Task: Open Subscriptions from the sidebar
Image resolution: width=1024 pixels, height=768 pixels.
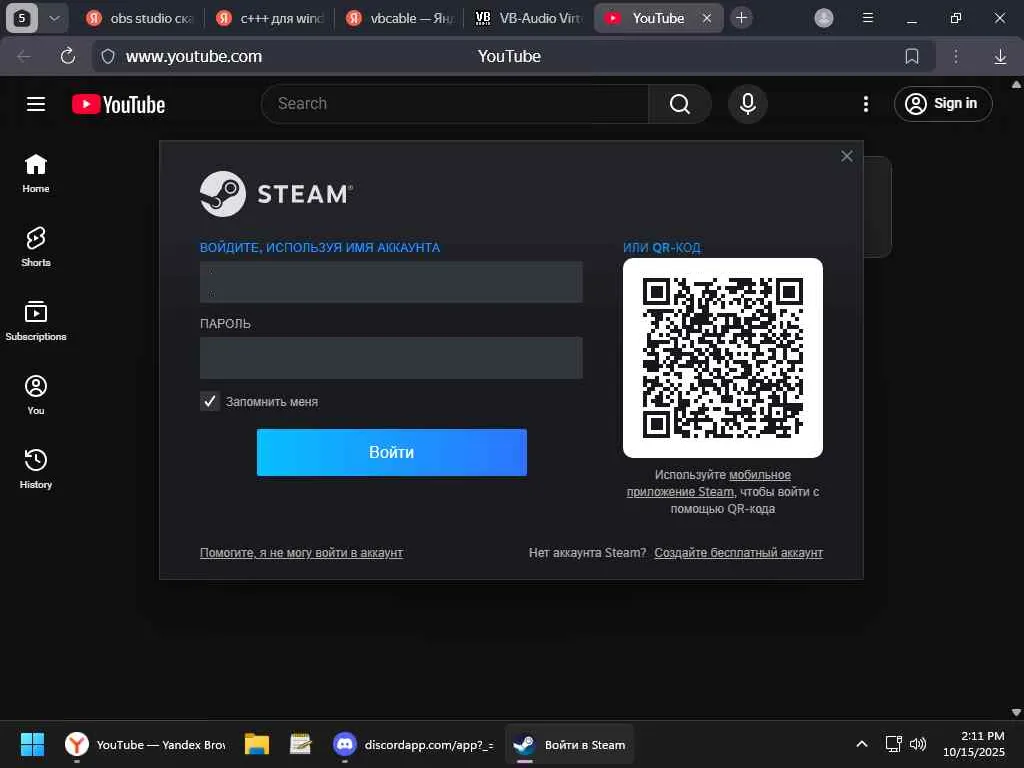Action: [36, 321]
